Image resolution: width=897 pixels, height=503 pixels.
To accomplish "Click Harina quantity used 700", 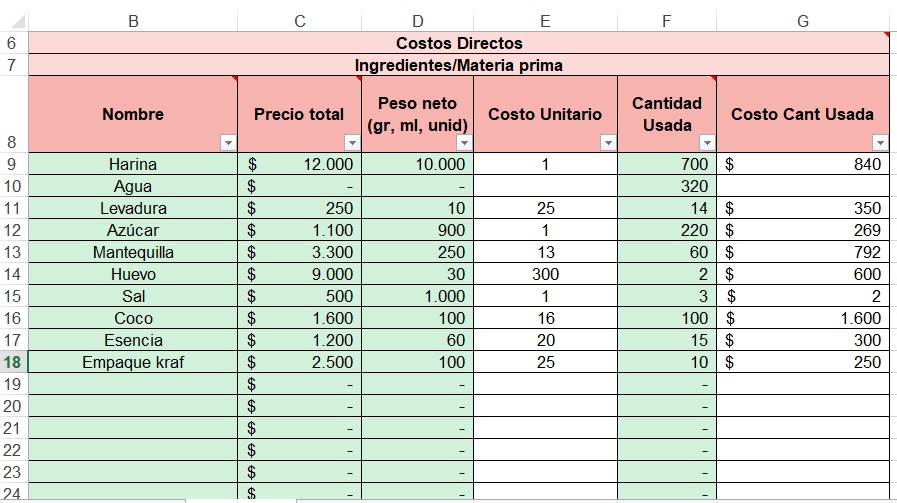I will (x=667, y=164).
